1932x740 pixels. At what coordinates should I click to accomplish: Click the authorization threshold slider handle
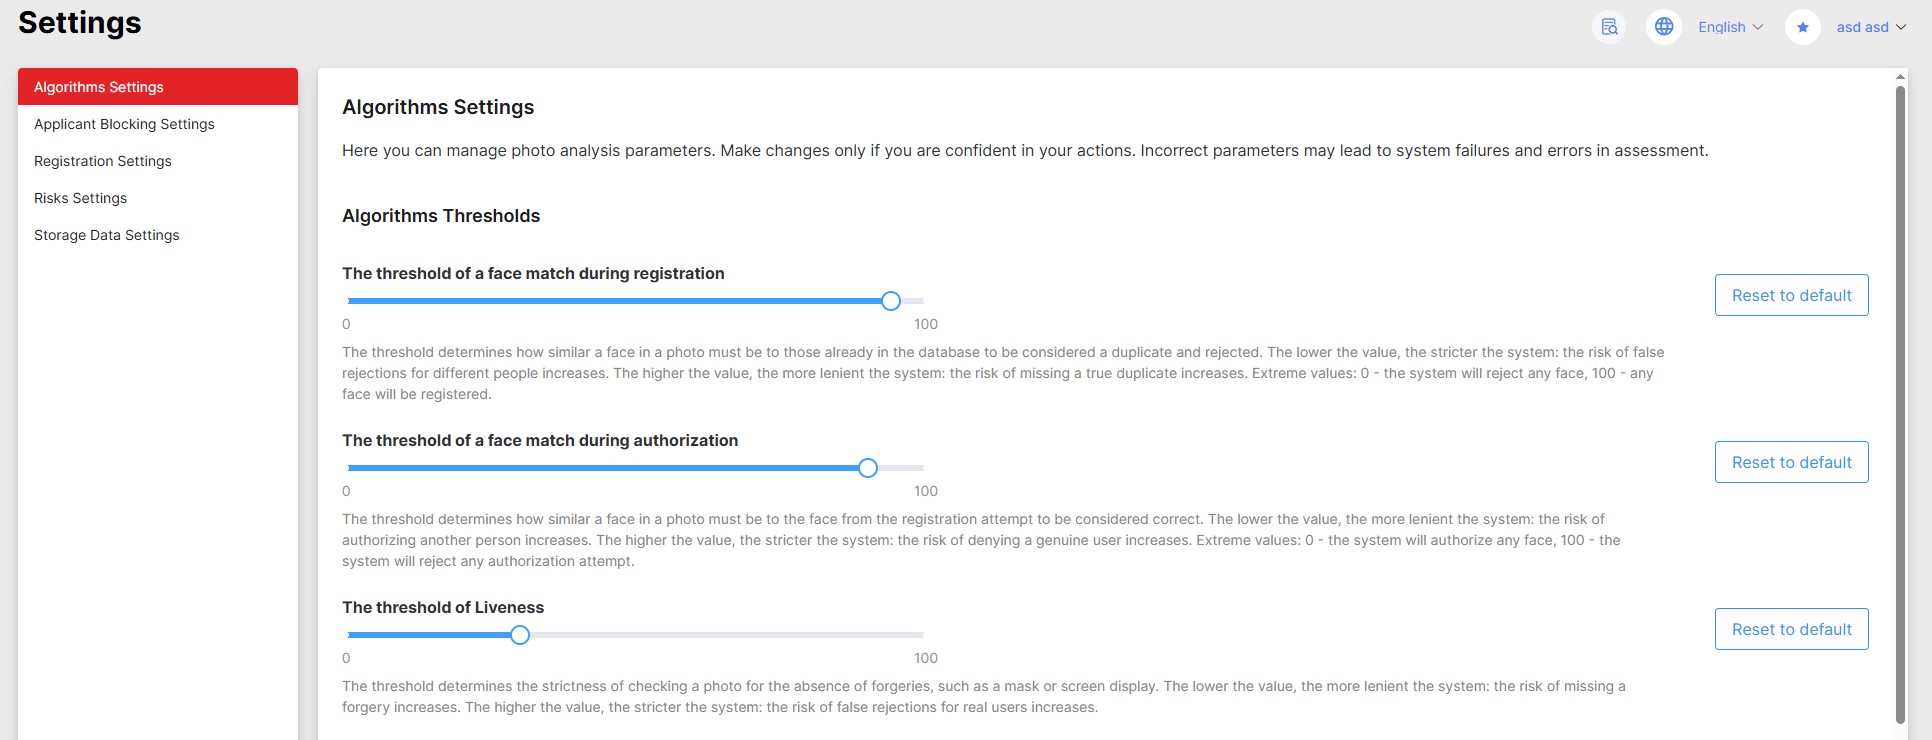pos(868,468)
